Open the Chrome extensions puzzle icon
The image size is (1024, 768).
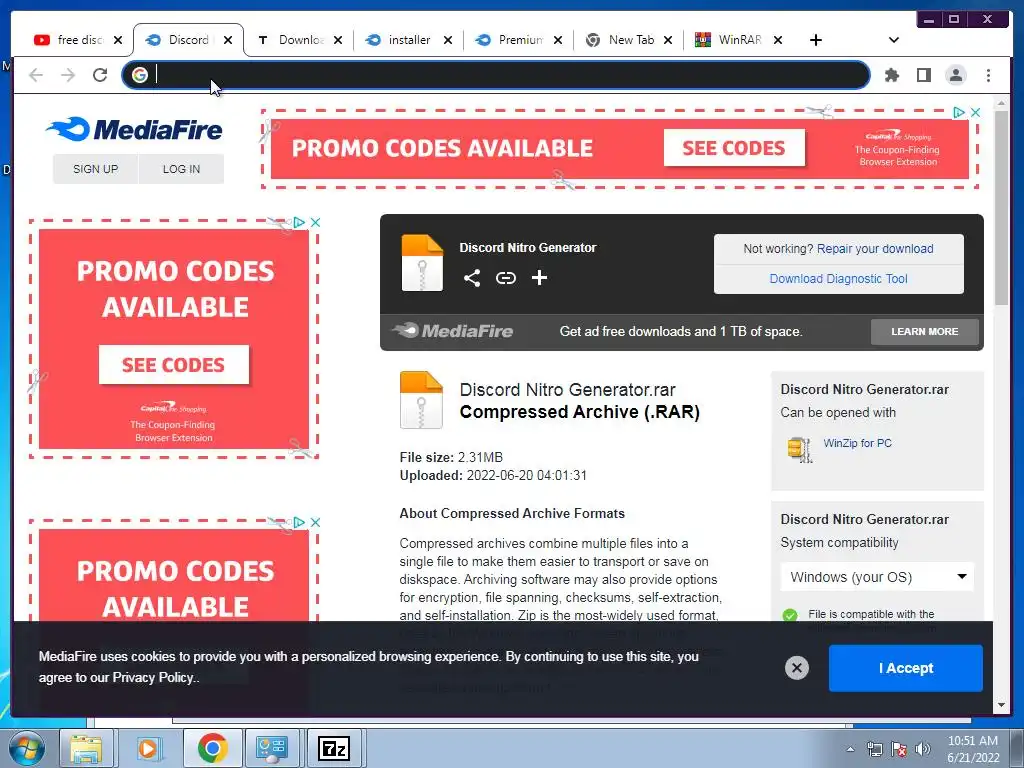(891, 75)
